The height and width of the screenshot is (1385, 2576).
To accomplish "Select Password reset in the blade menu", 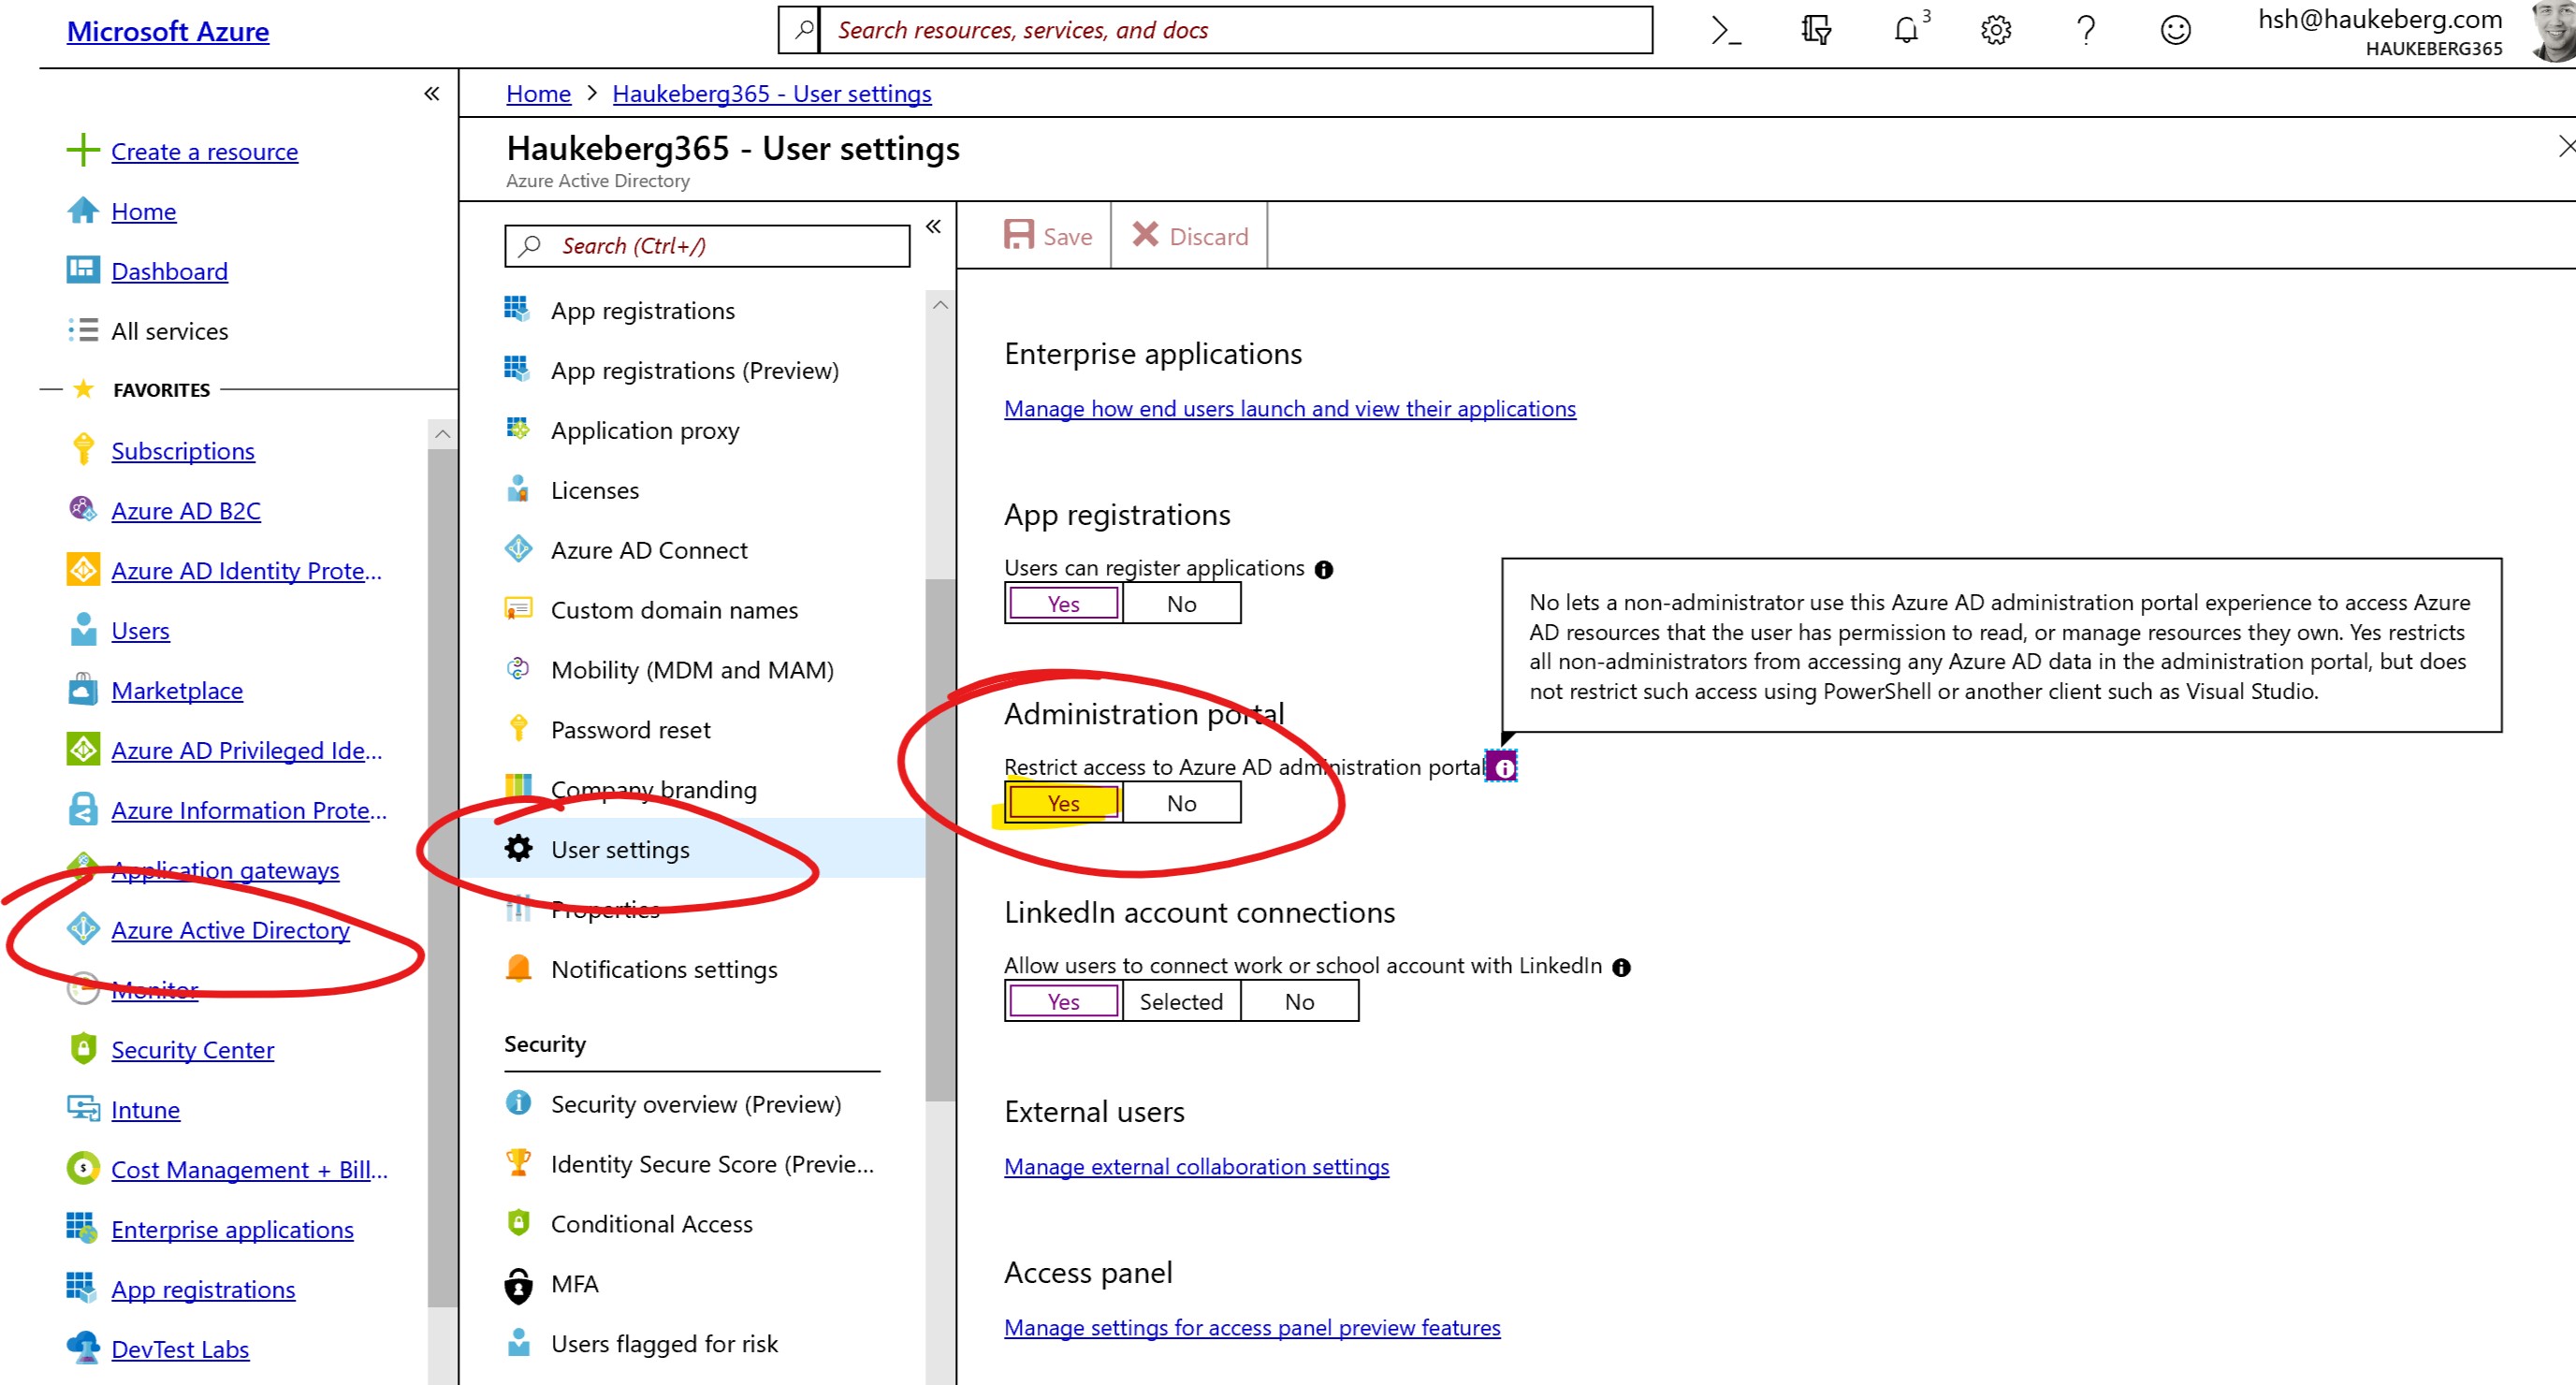I will pos(630,730).
